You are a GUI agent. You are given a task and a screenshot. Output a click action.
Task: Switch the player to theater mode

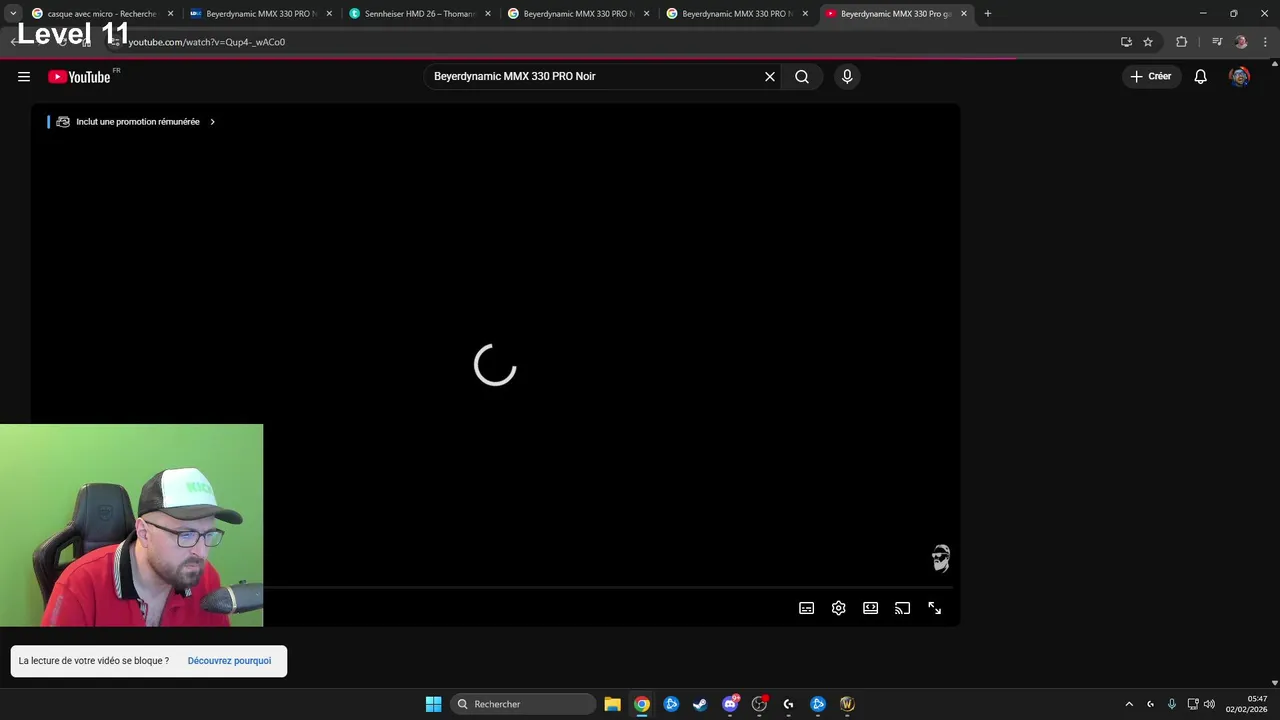tap(871, 608)
